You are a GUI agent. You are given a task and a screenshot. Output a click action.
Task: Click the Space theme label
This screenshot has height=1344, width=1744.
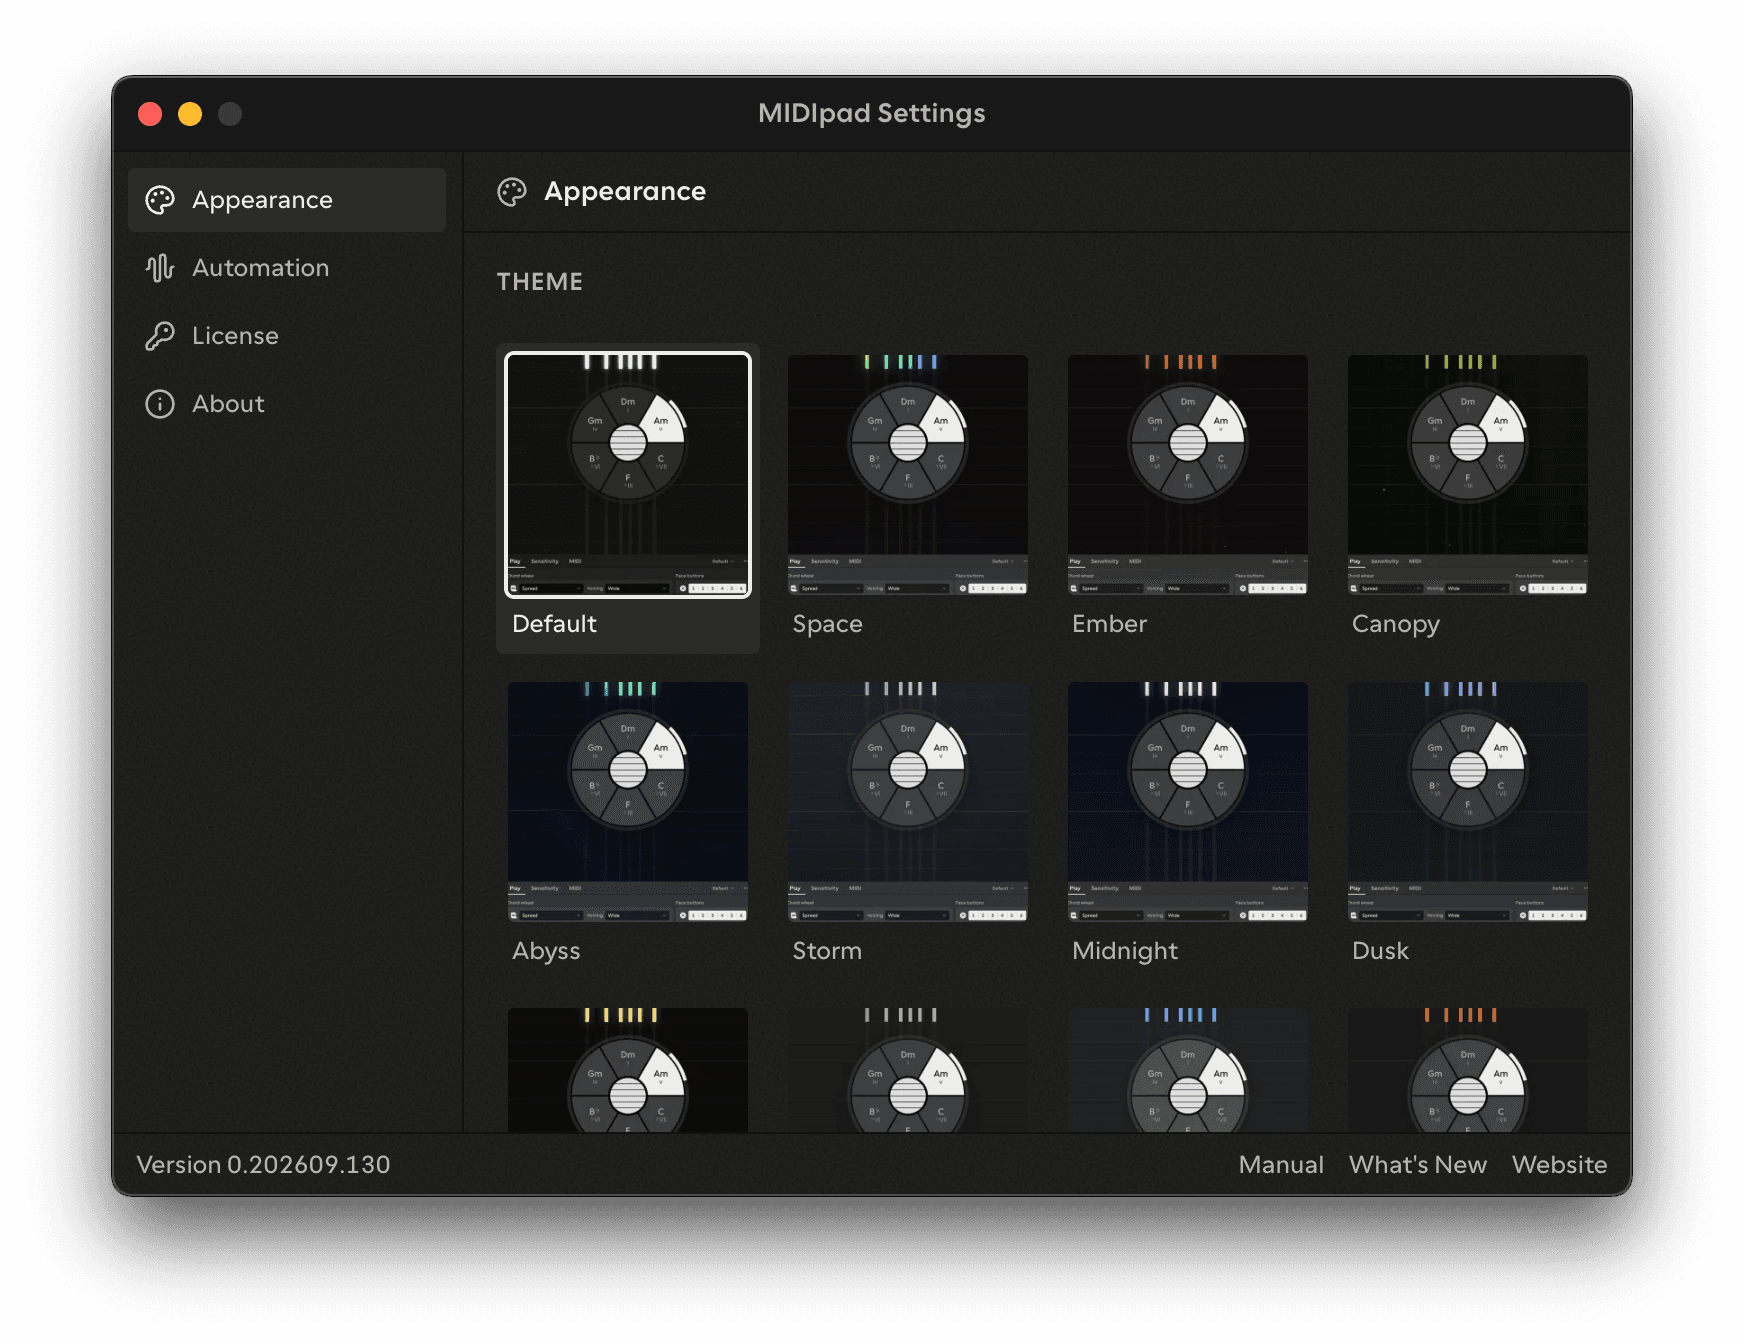[x=827, y=624]
